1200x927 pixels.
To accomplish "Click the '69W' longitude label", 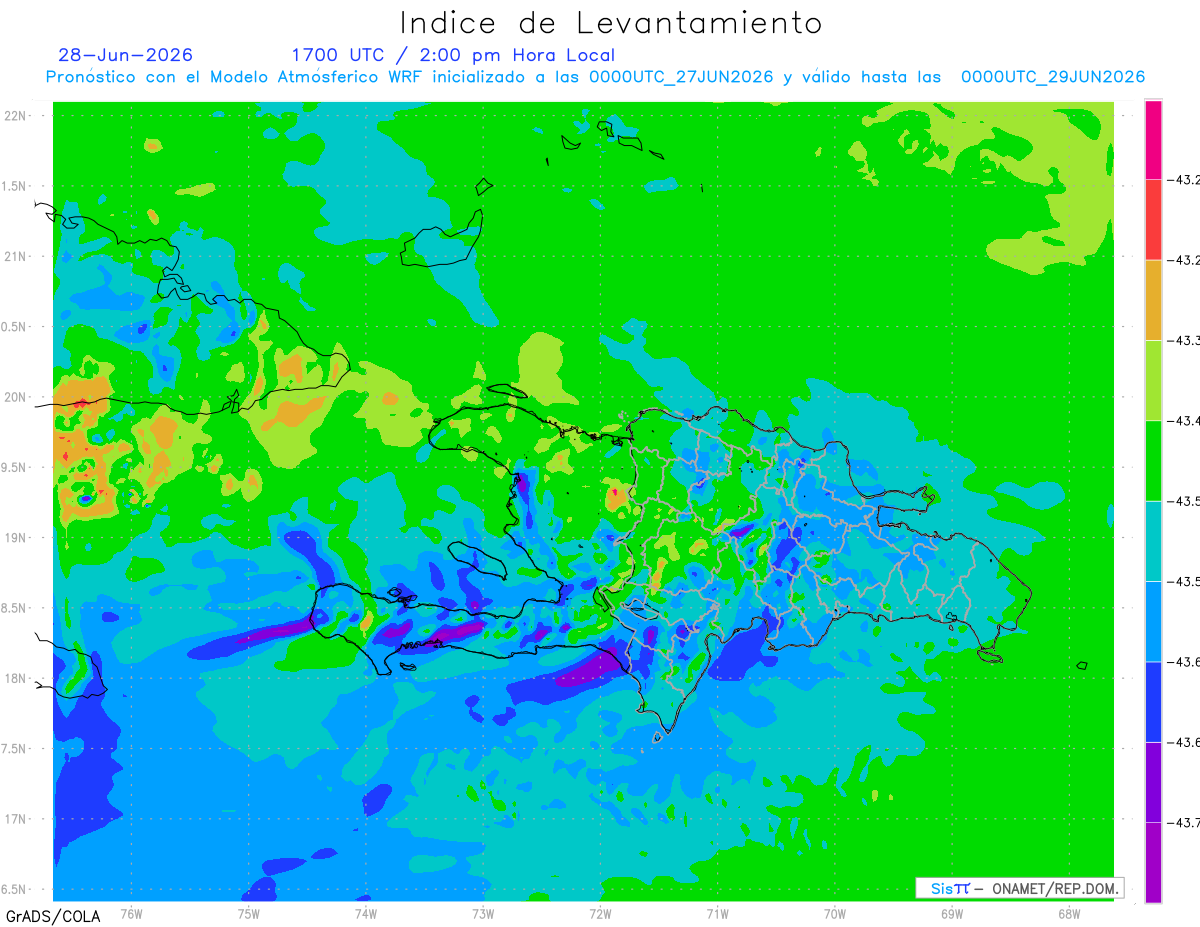I will point(952,913).
